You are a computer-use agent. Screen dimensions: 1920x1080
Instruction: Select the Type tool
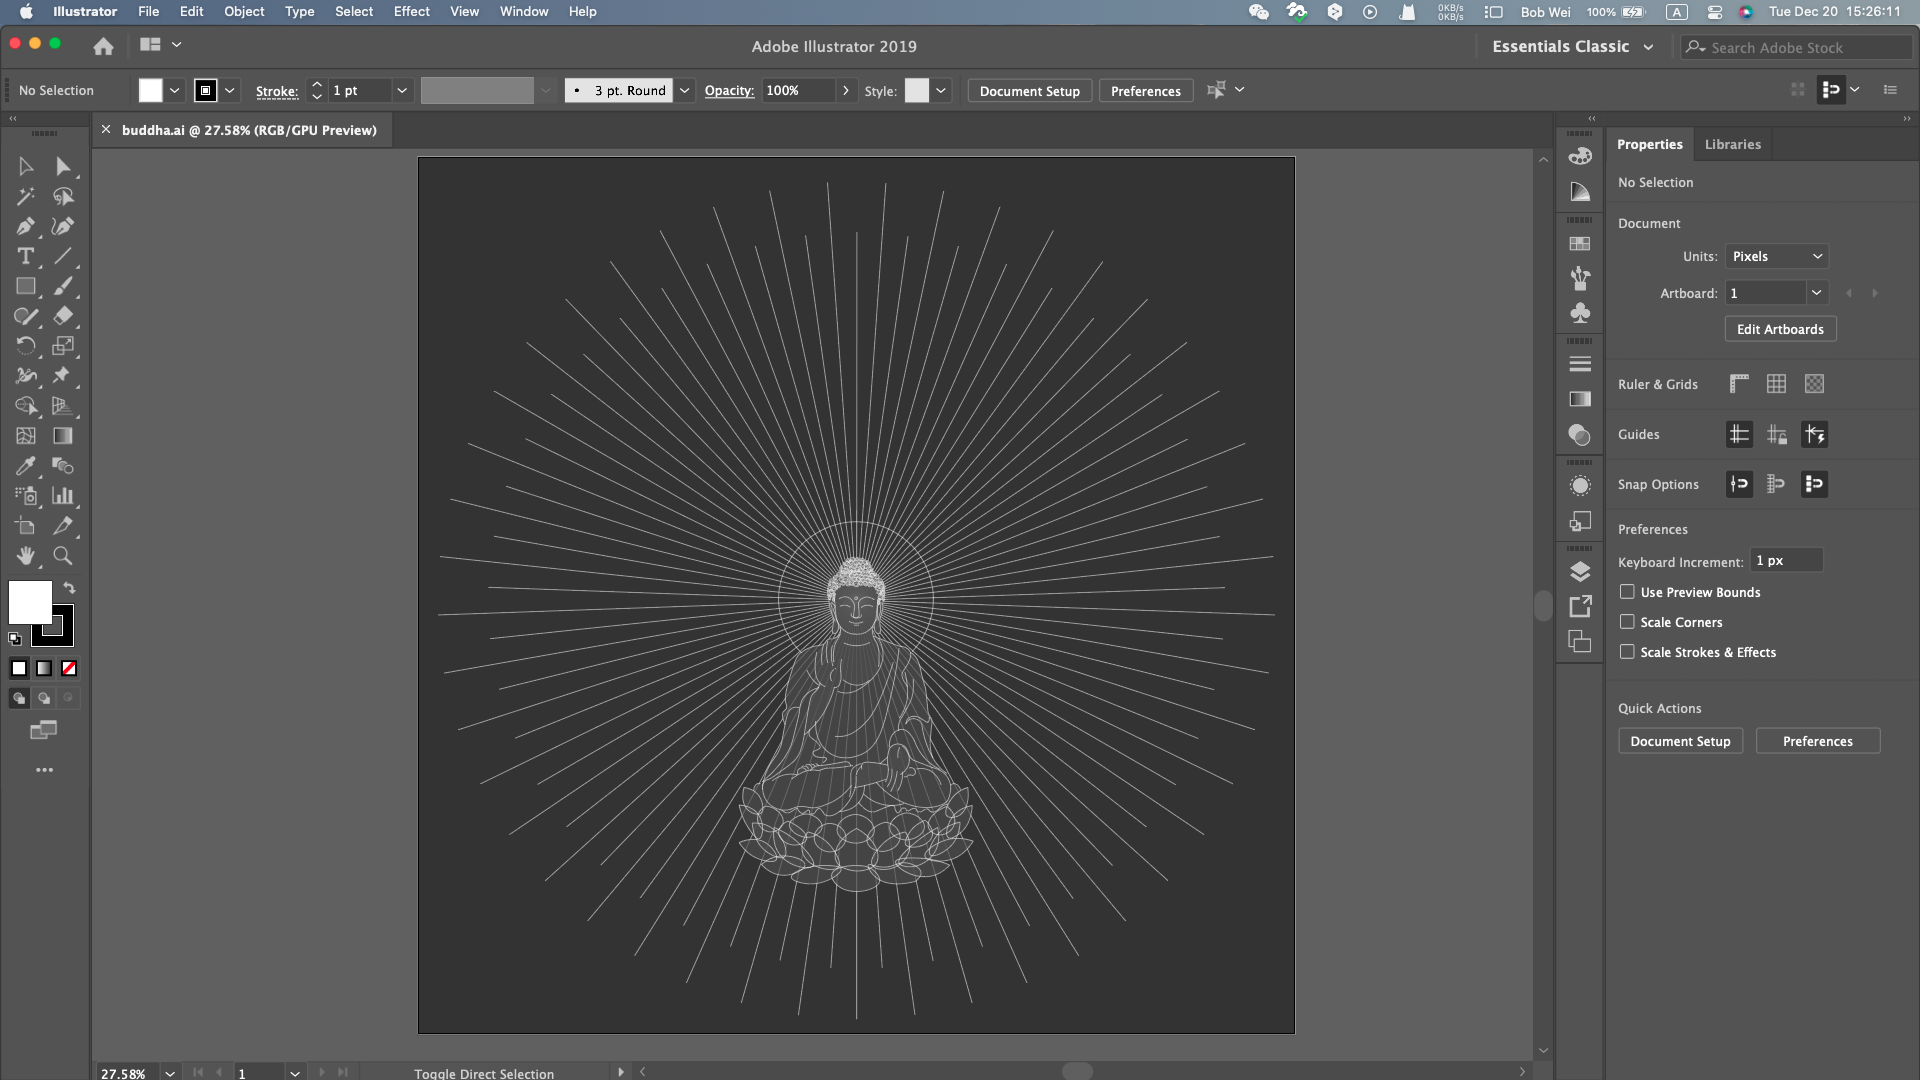[x=25, y=256]
